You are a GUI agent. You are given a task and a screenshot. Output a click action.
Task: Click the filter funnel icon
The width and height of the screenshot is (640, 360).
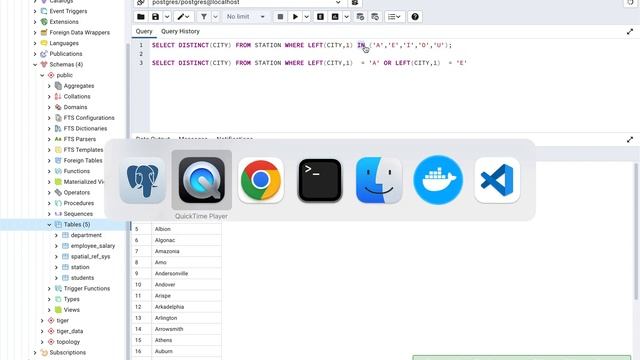click(x=204, y=17)
